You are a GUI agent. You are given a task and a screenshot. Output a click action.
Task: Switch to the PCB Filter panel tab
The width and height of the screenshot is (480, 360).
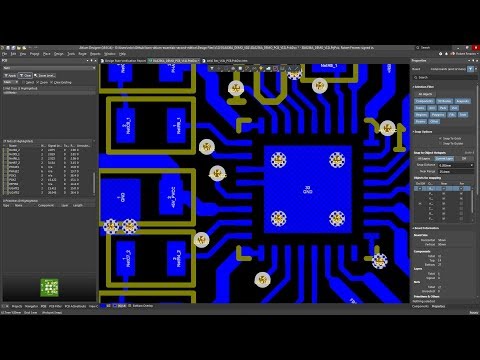(55, 306)
